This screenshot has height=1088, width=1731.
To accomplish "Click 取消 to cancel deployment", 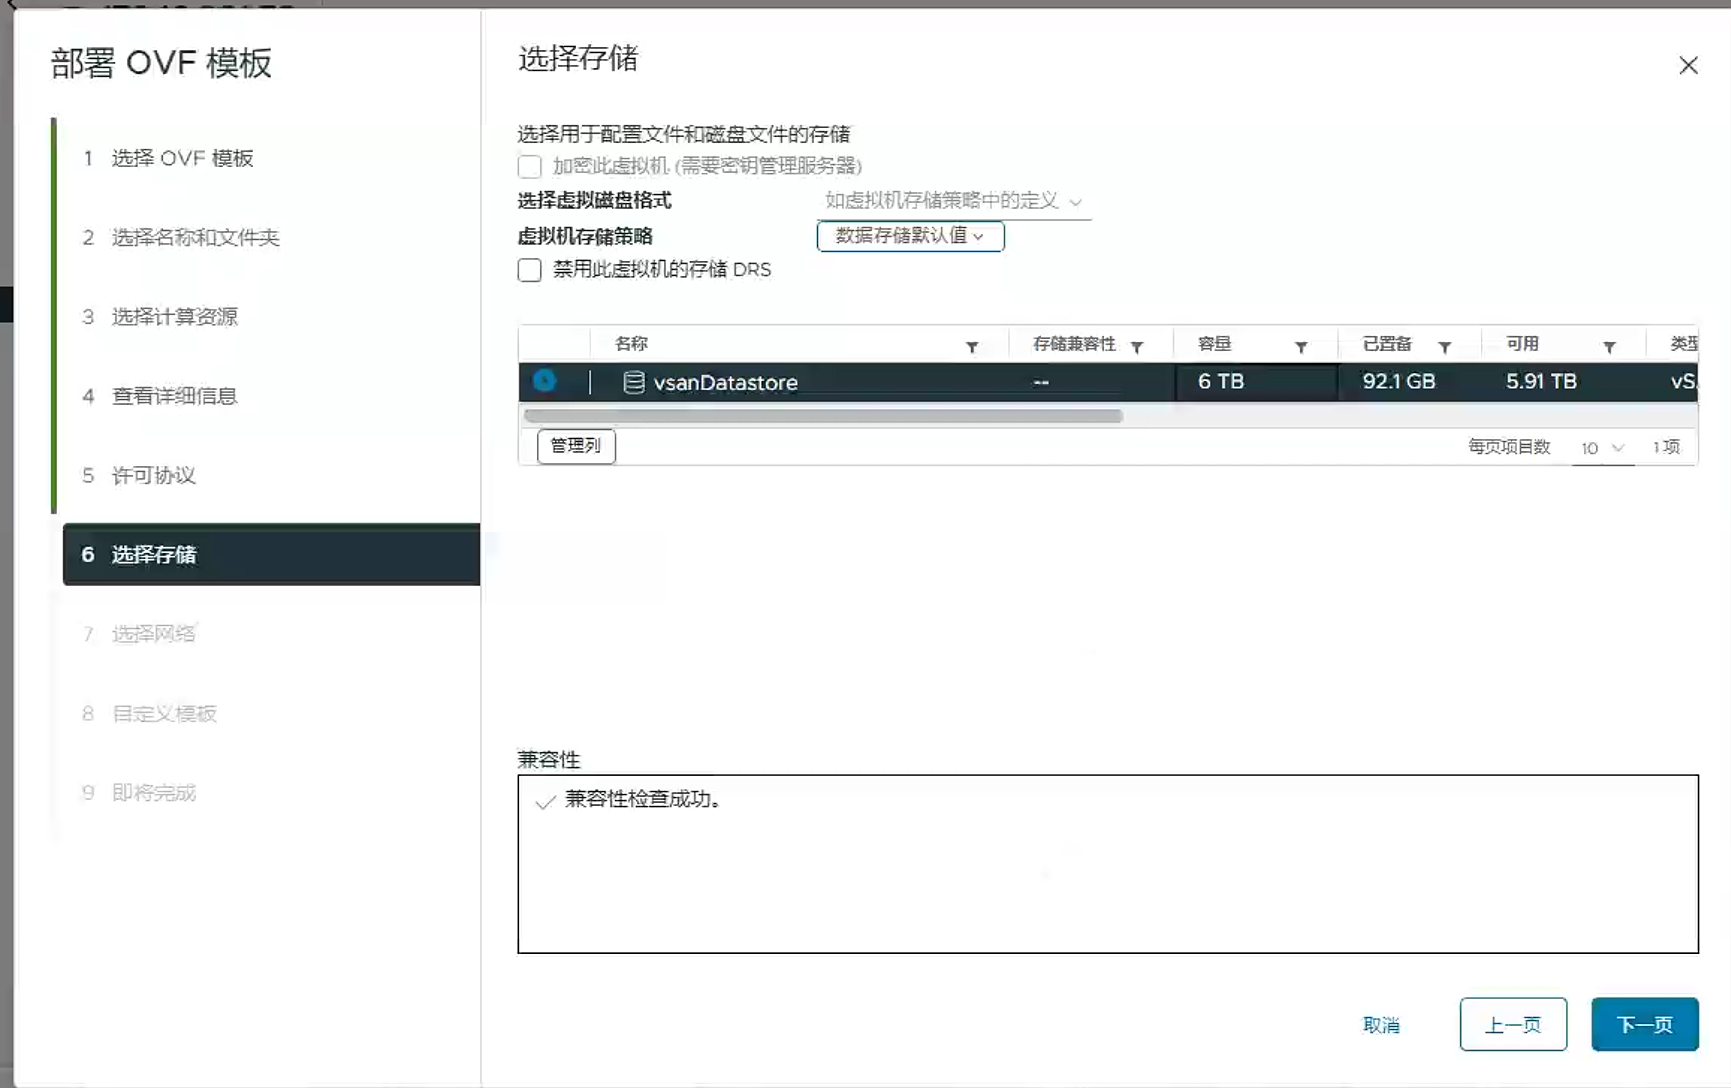I will [x=1381, y=1025].
